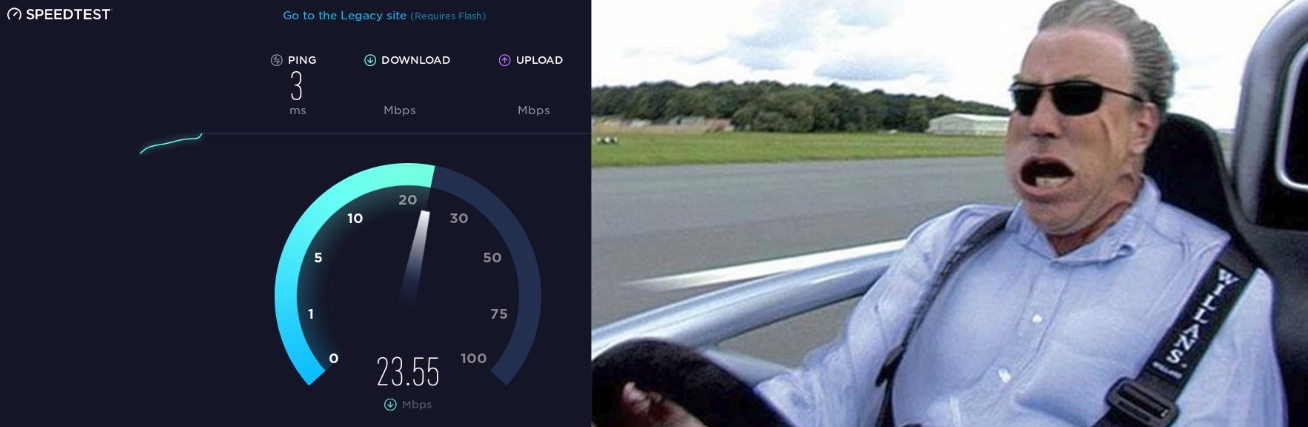Image resolution: width=1308 pixels, height=427 pixels.
Task: Click the SPEEDTEST brand text
Action: tap(68, 14)
